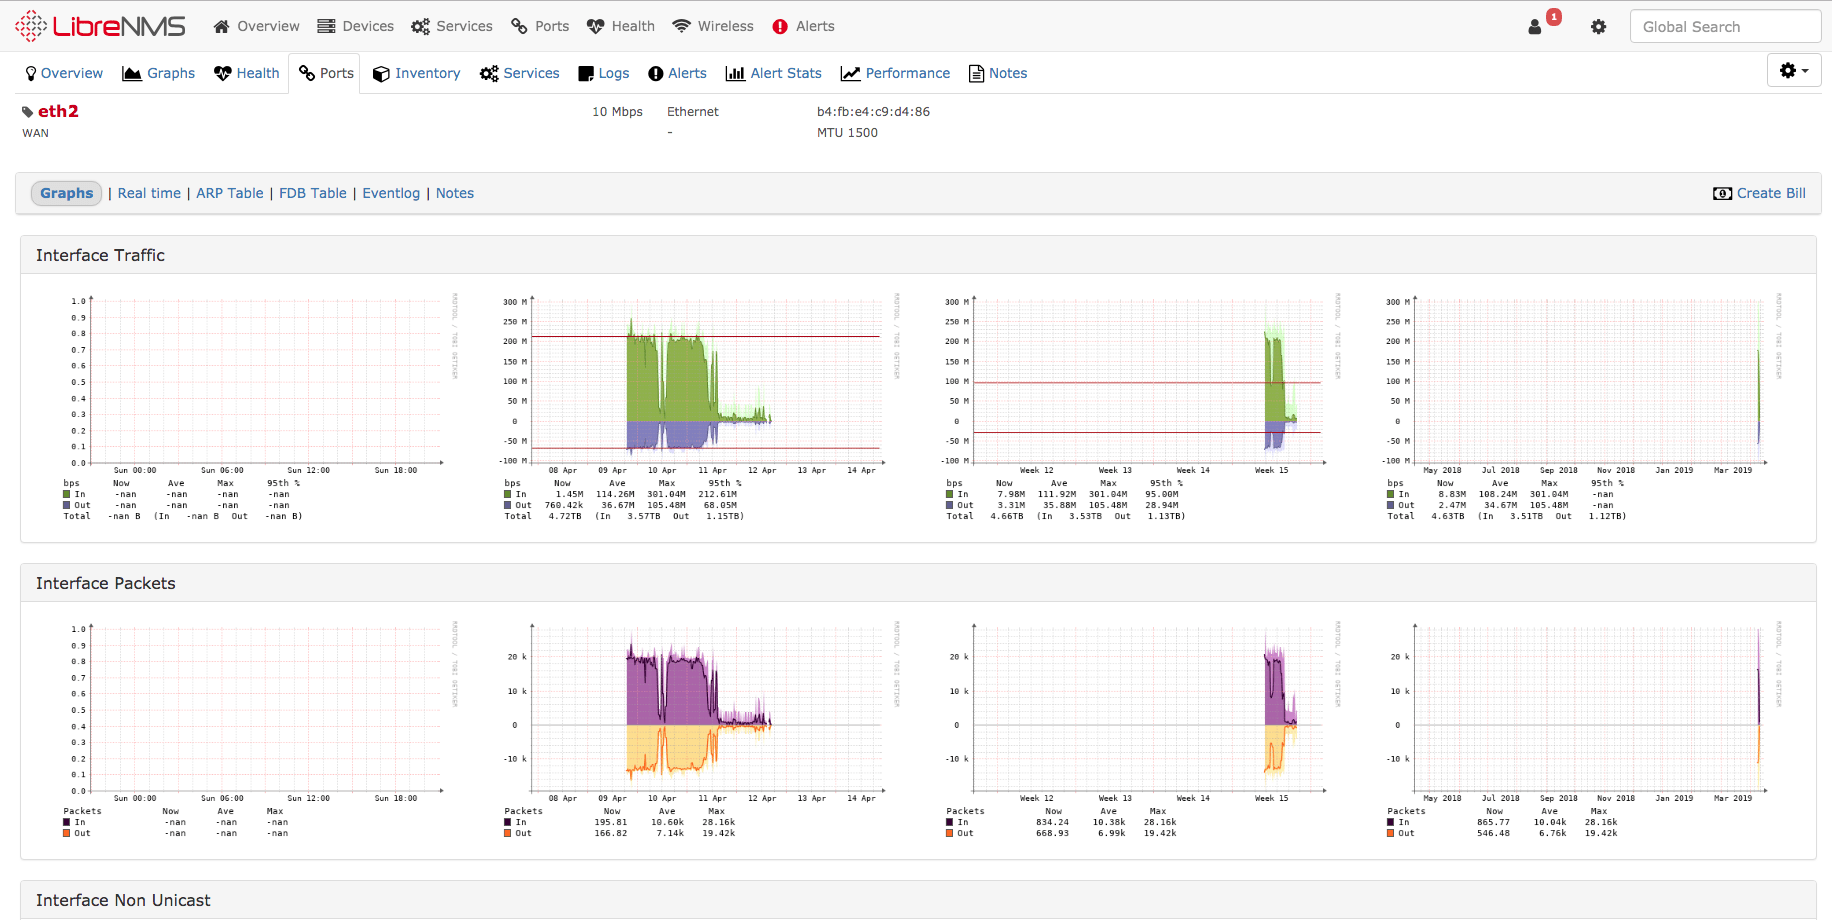Click the Create Bill link
Screen dimensions: 1832x920
[1769, 193]
